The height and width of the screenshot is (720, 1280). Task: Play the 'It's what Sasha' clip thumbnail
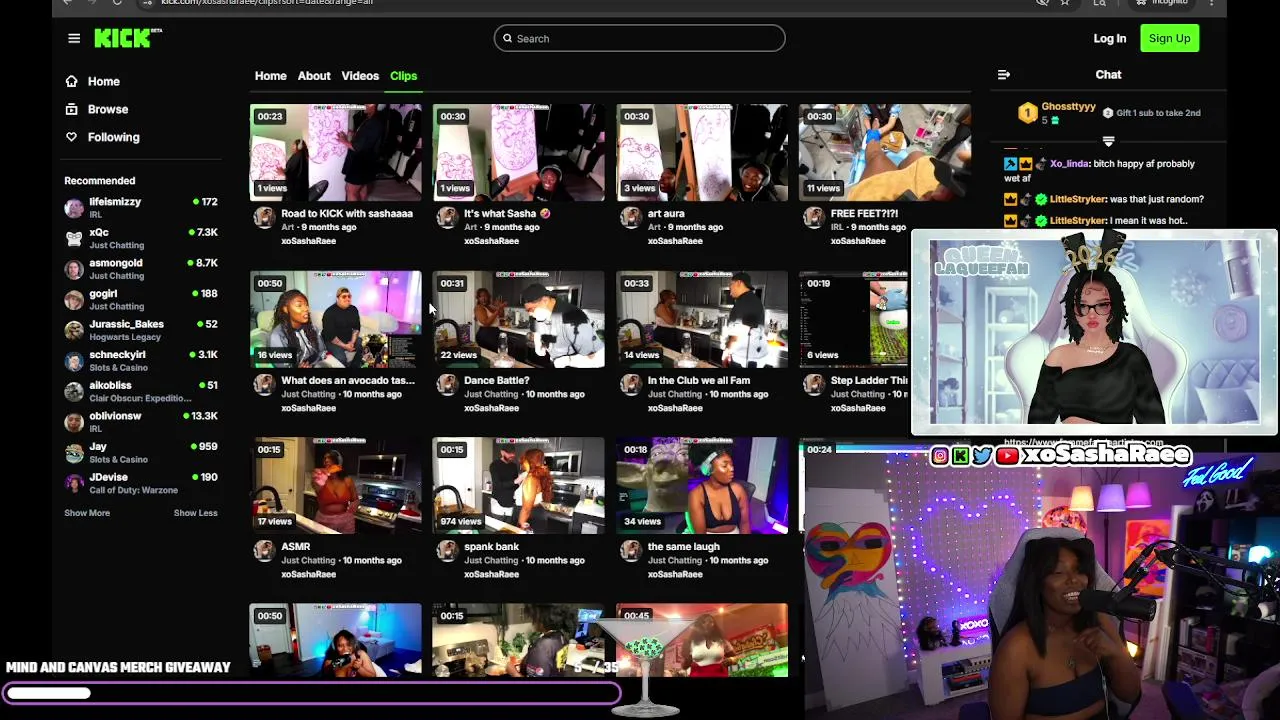tap(519, 153)
